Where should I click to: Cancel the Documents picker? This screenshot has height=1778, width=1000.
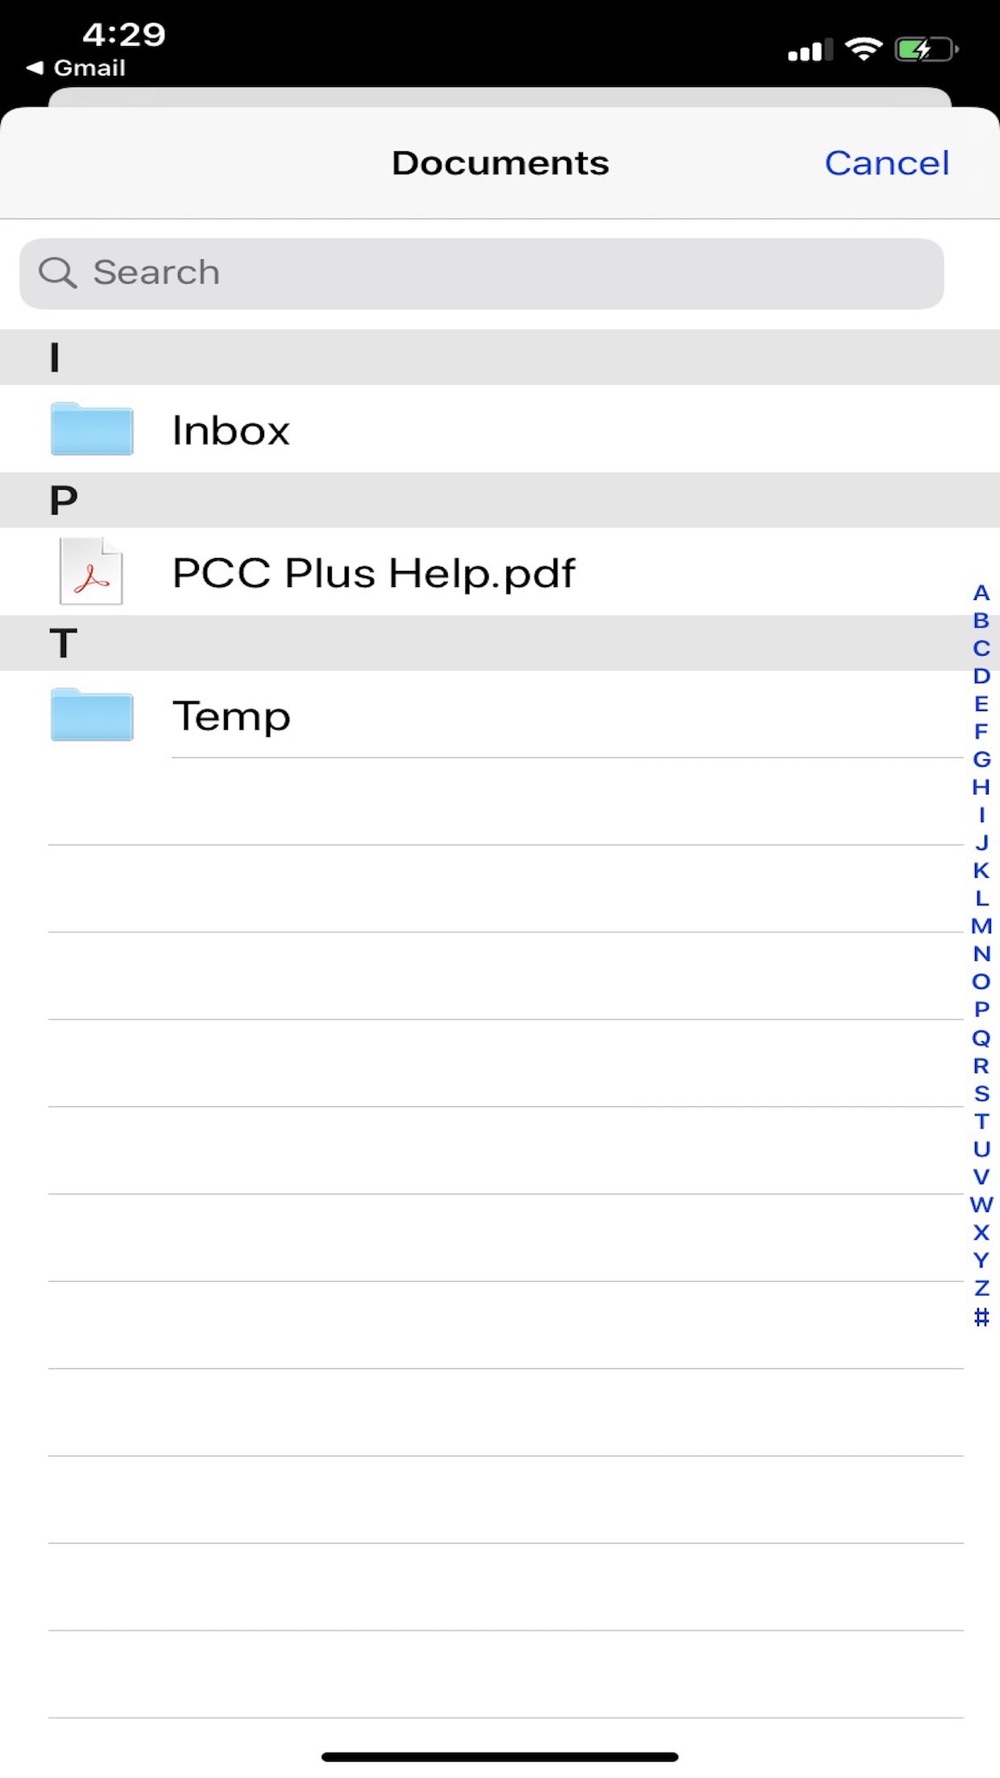coord(886,163)
